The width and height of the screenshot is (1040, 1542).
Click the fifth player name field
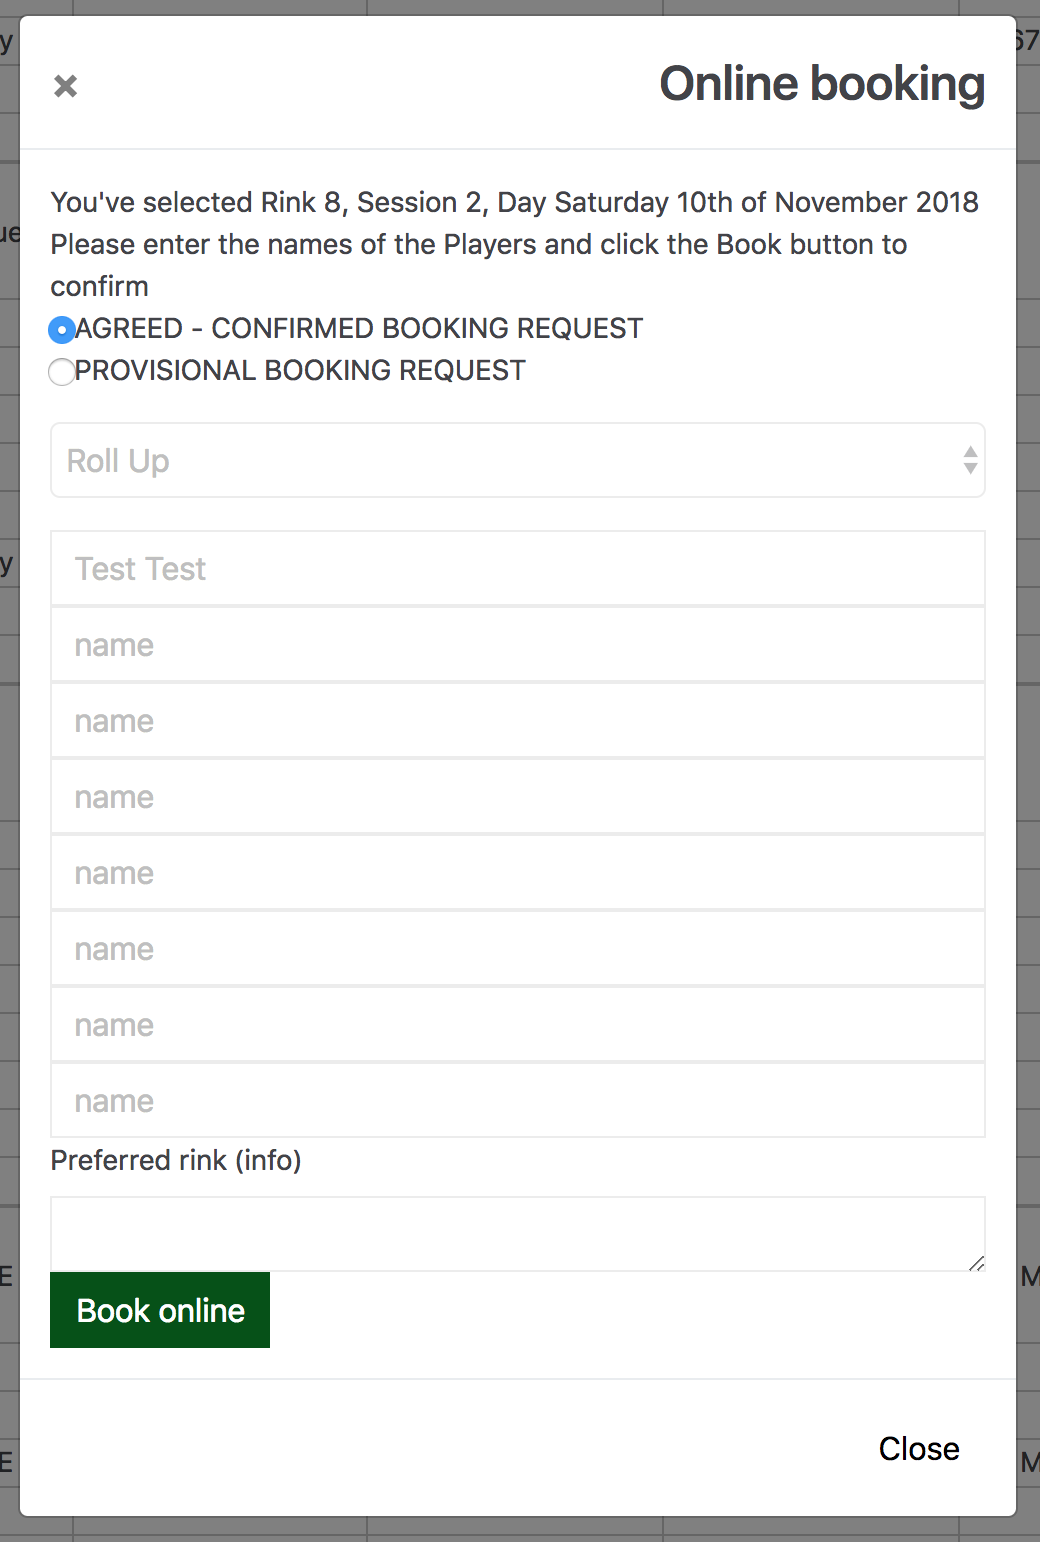pyautogui.click(x=518, y=873)
